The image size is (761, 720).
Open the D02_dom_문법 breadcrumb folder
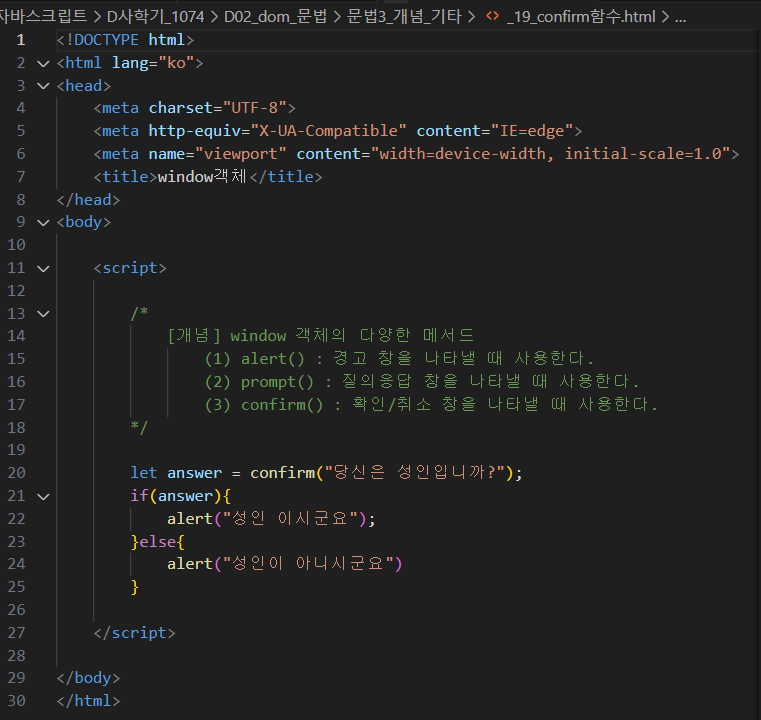tap(275, 17)
